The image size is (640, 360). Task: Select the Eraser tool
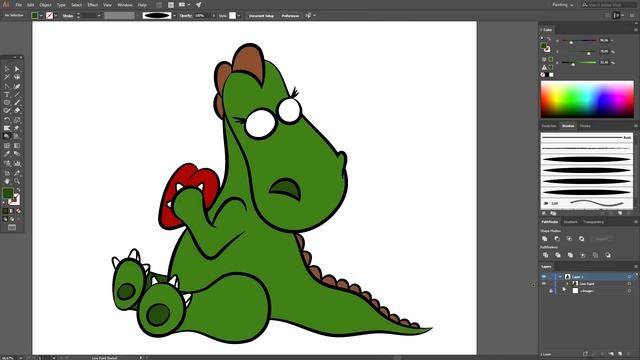[x=17, y=110]
